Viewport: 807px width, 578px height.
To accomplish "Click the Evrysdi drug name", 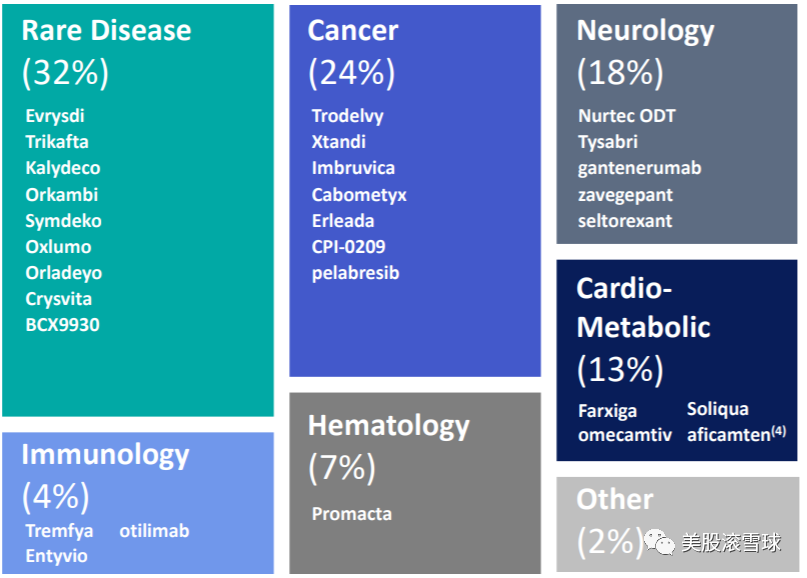I will (x=55, y=116).
